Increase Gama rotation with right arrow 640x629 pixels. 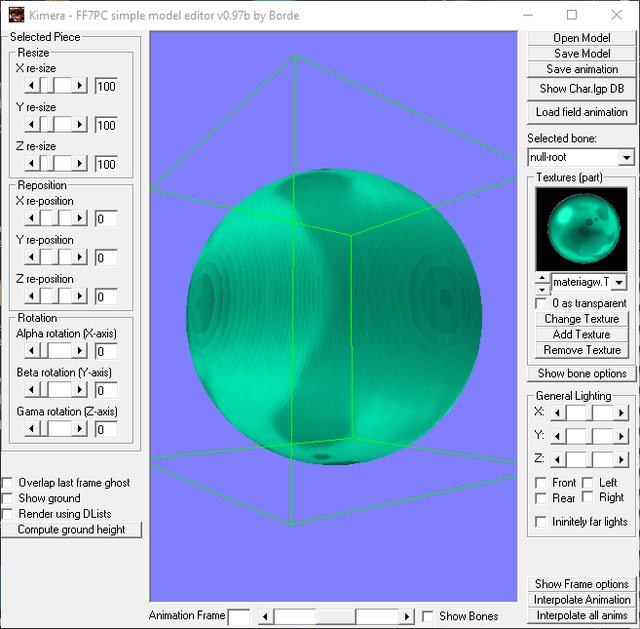pos(80,429)
